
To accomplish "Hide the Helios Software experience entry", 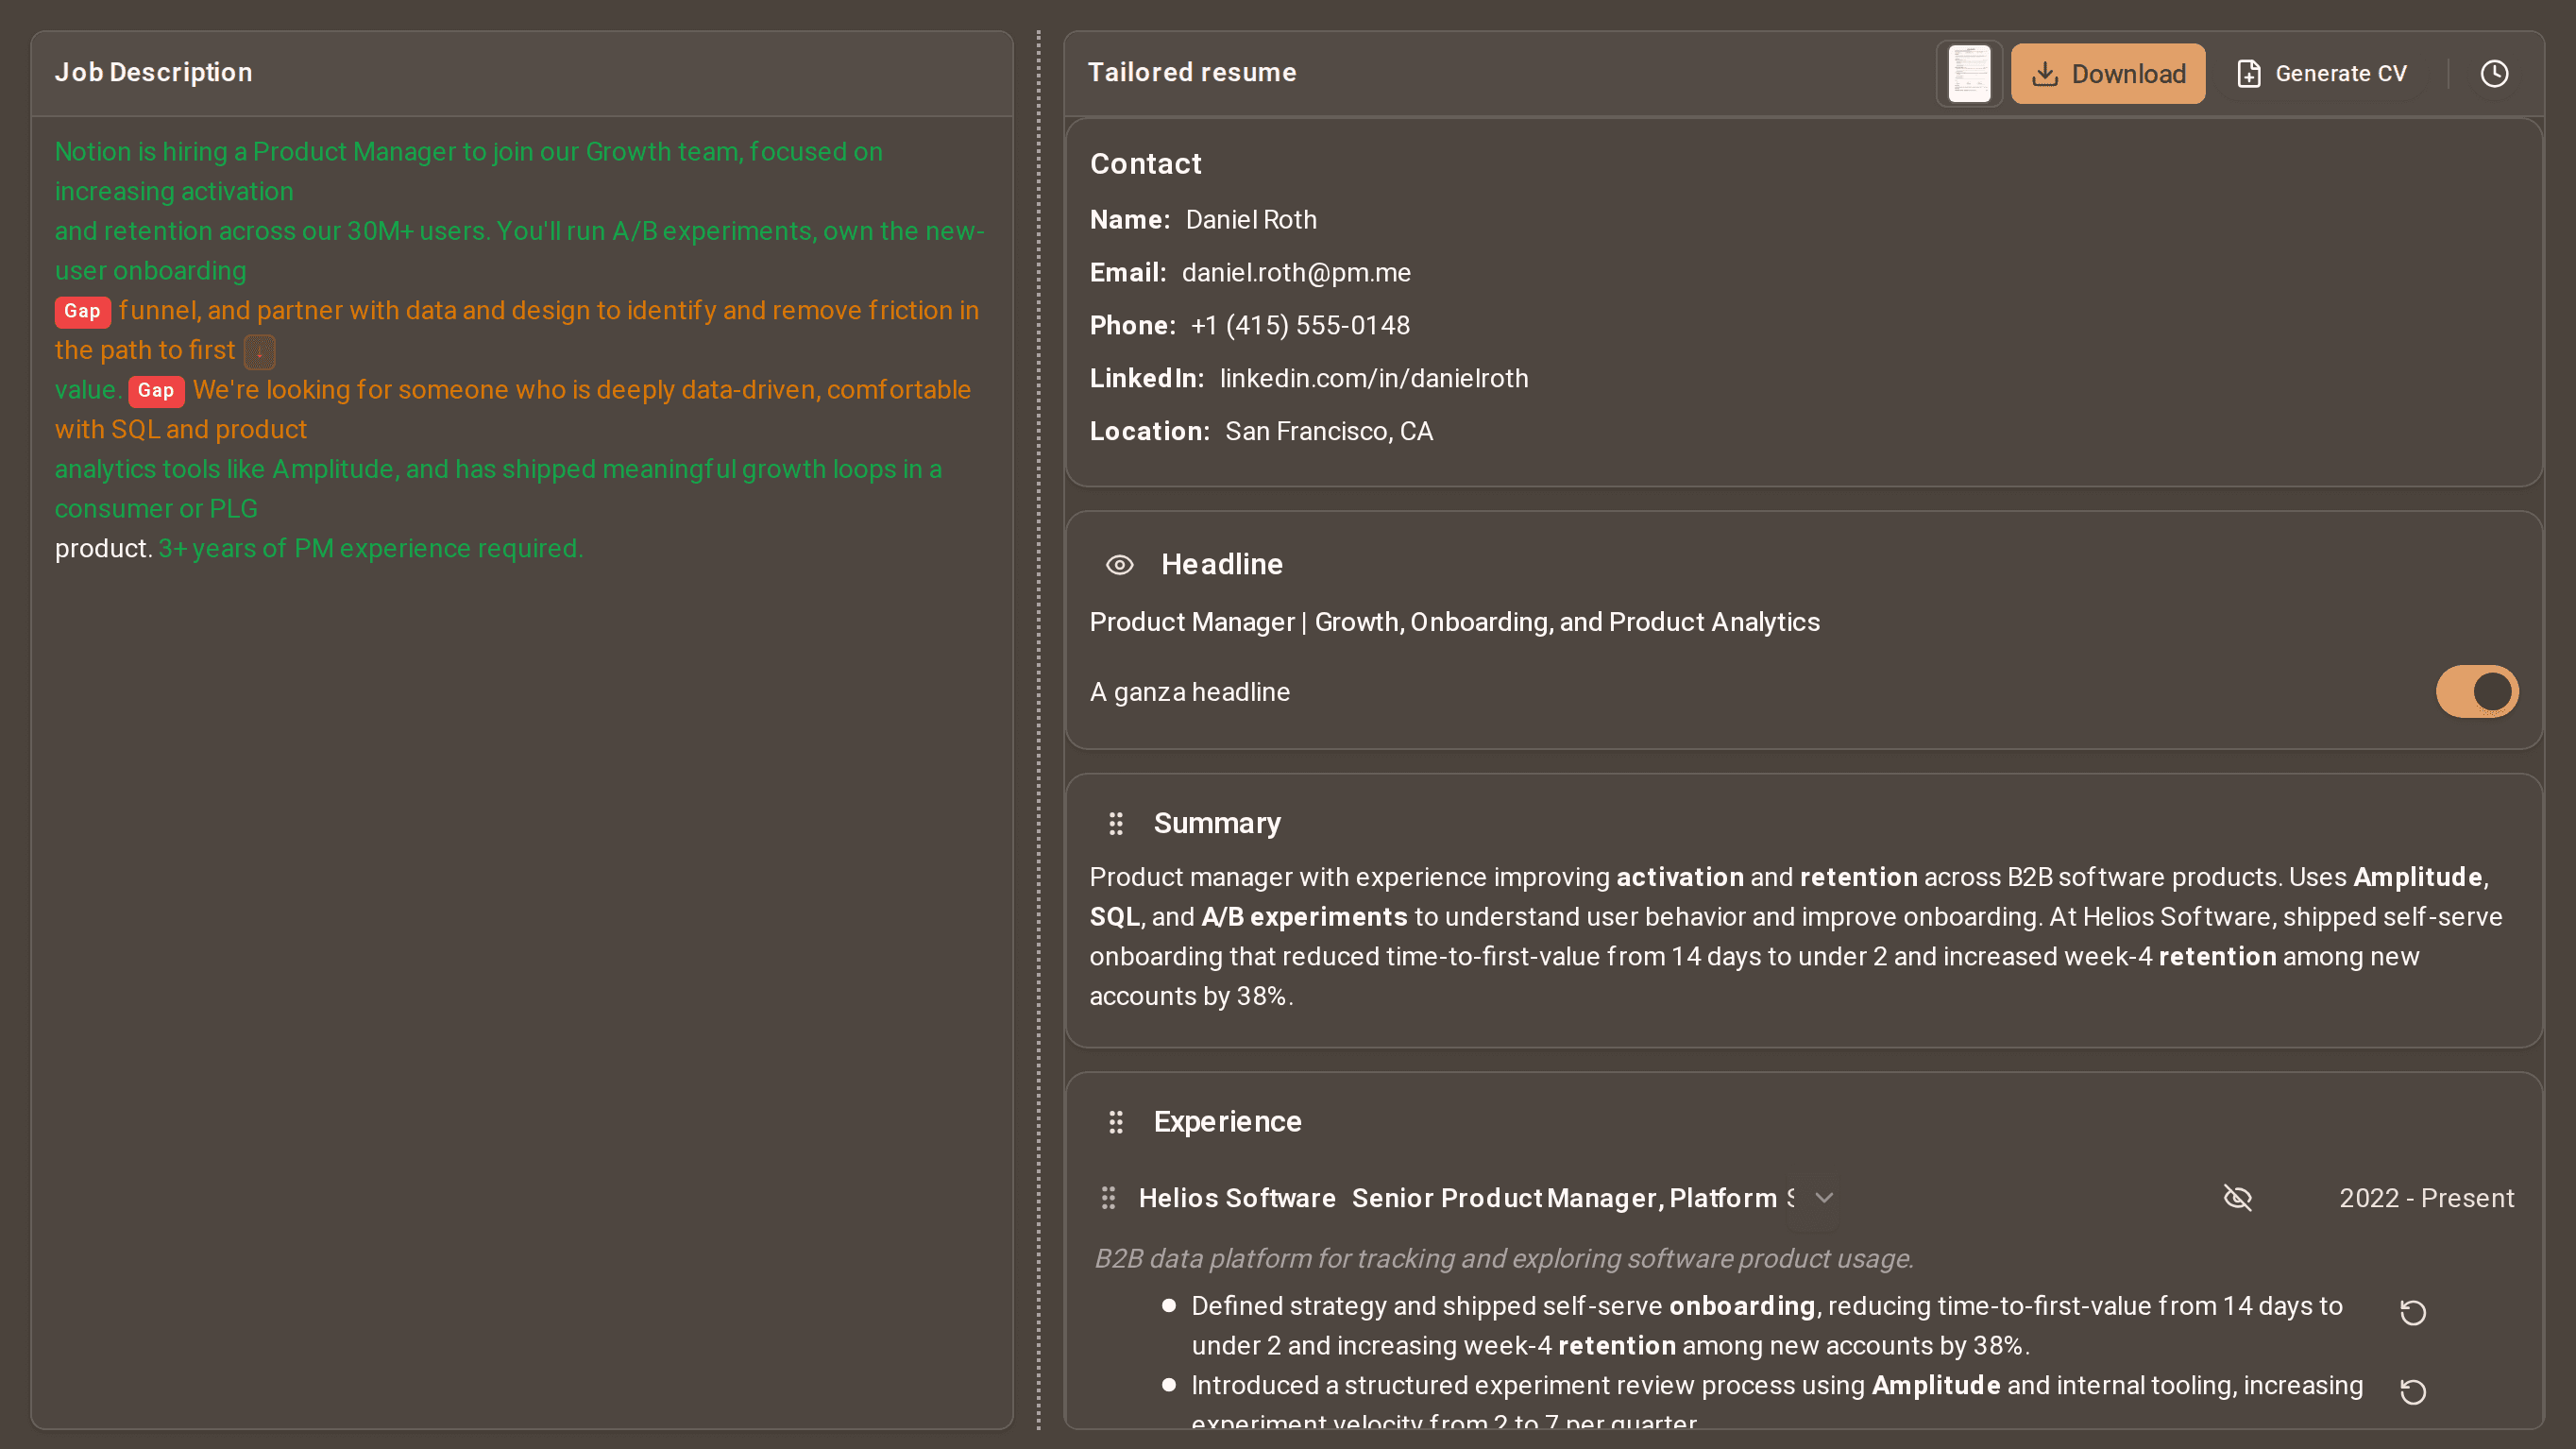I will [x=2238, y=1198].
